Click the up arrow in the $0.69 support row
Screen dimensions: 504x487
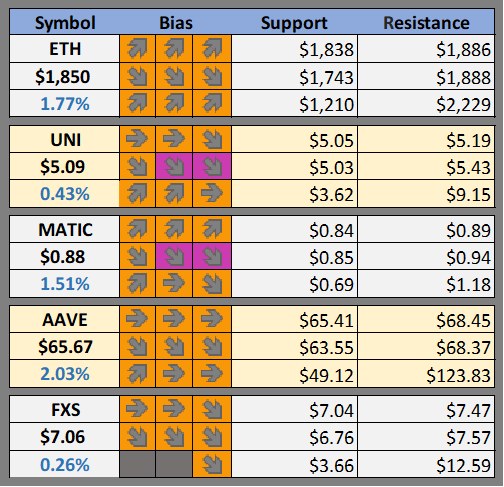(137, 283)
